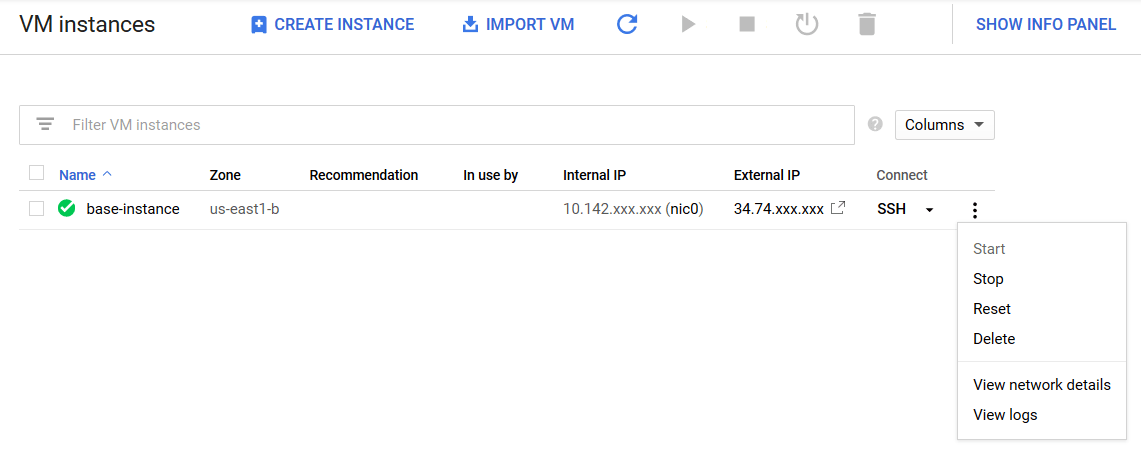This screenshot has width=1141, height=453.
Task: Click the start instance play icon
Action: coord(688,24)
